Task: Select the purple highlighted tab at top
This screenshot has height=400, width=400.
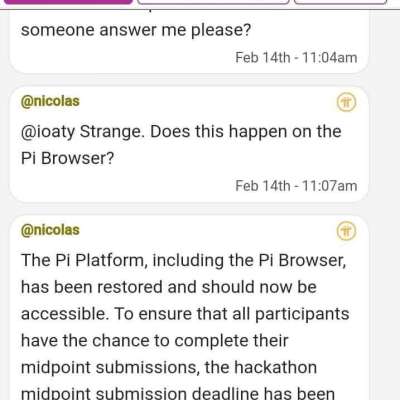Action: 68,2
